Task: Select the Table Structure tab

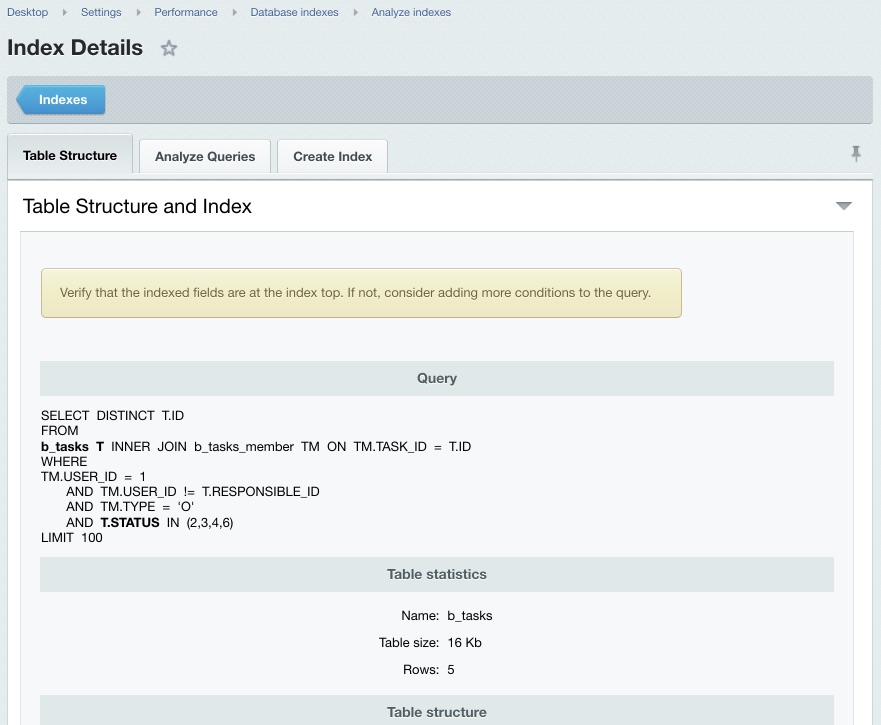Action: 70,155
